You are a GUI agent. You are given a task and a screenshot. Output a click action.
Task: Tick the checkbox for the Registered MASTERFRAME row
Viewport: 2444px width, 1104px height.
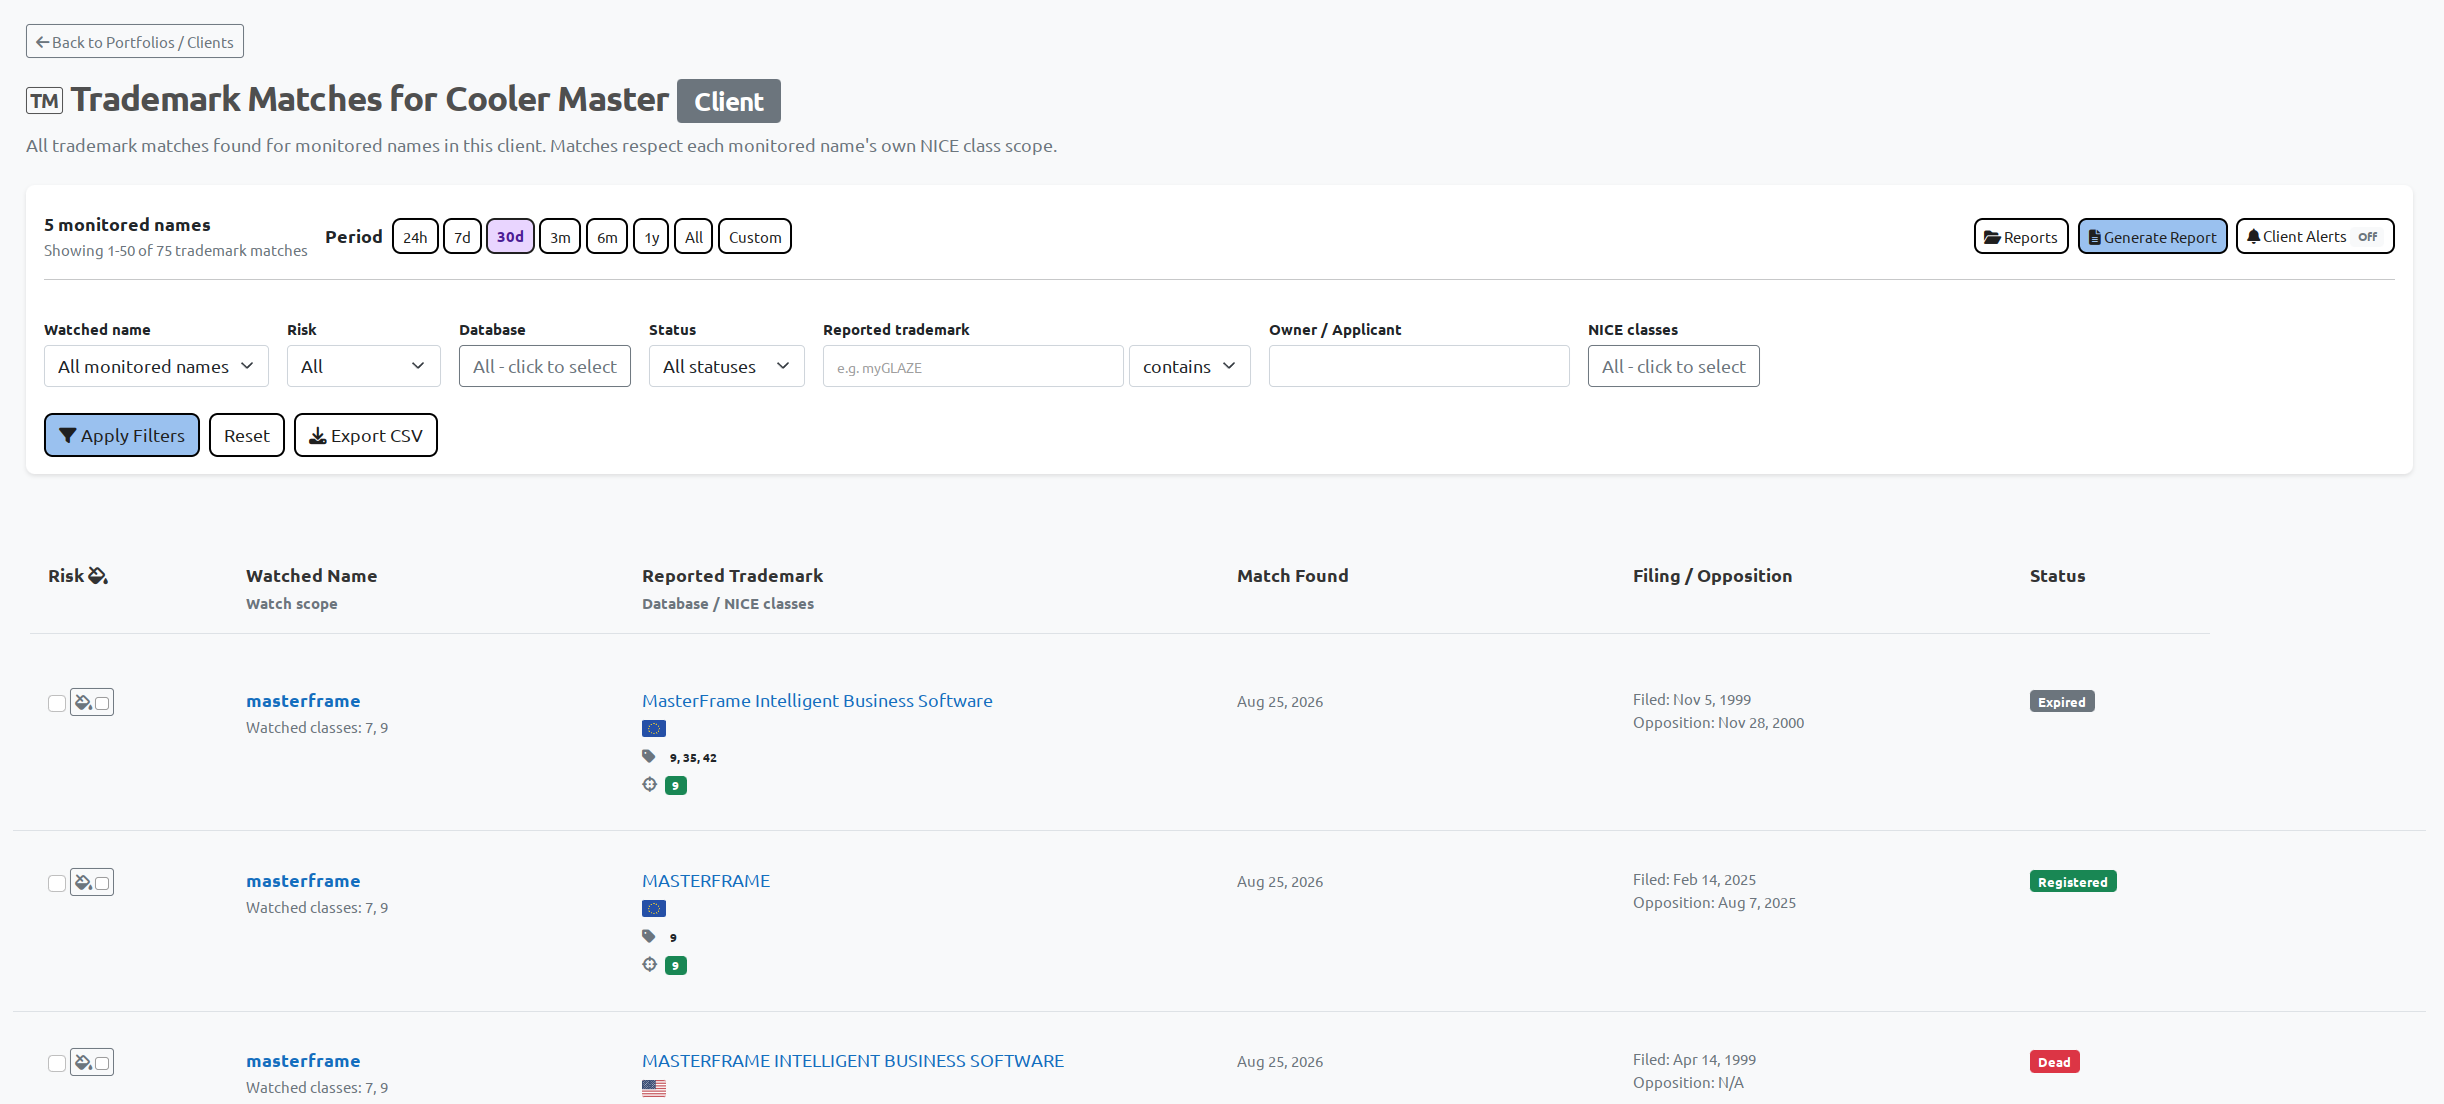tap(57, 883)
